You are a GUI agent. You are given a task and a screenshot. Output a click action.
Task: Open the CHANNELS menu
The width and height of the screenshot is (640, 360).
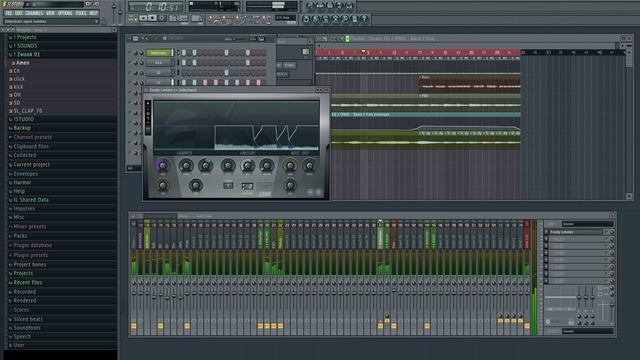coord(34,13)
